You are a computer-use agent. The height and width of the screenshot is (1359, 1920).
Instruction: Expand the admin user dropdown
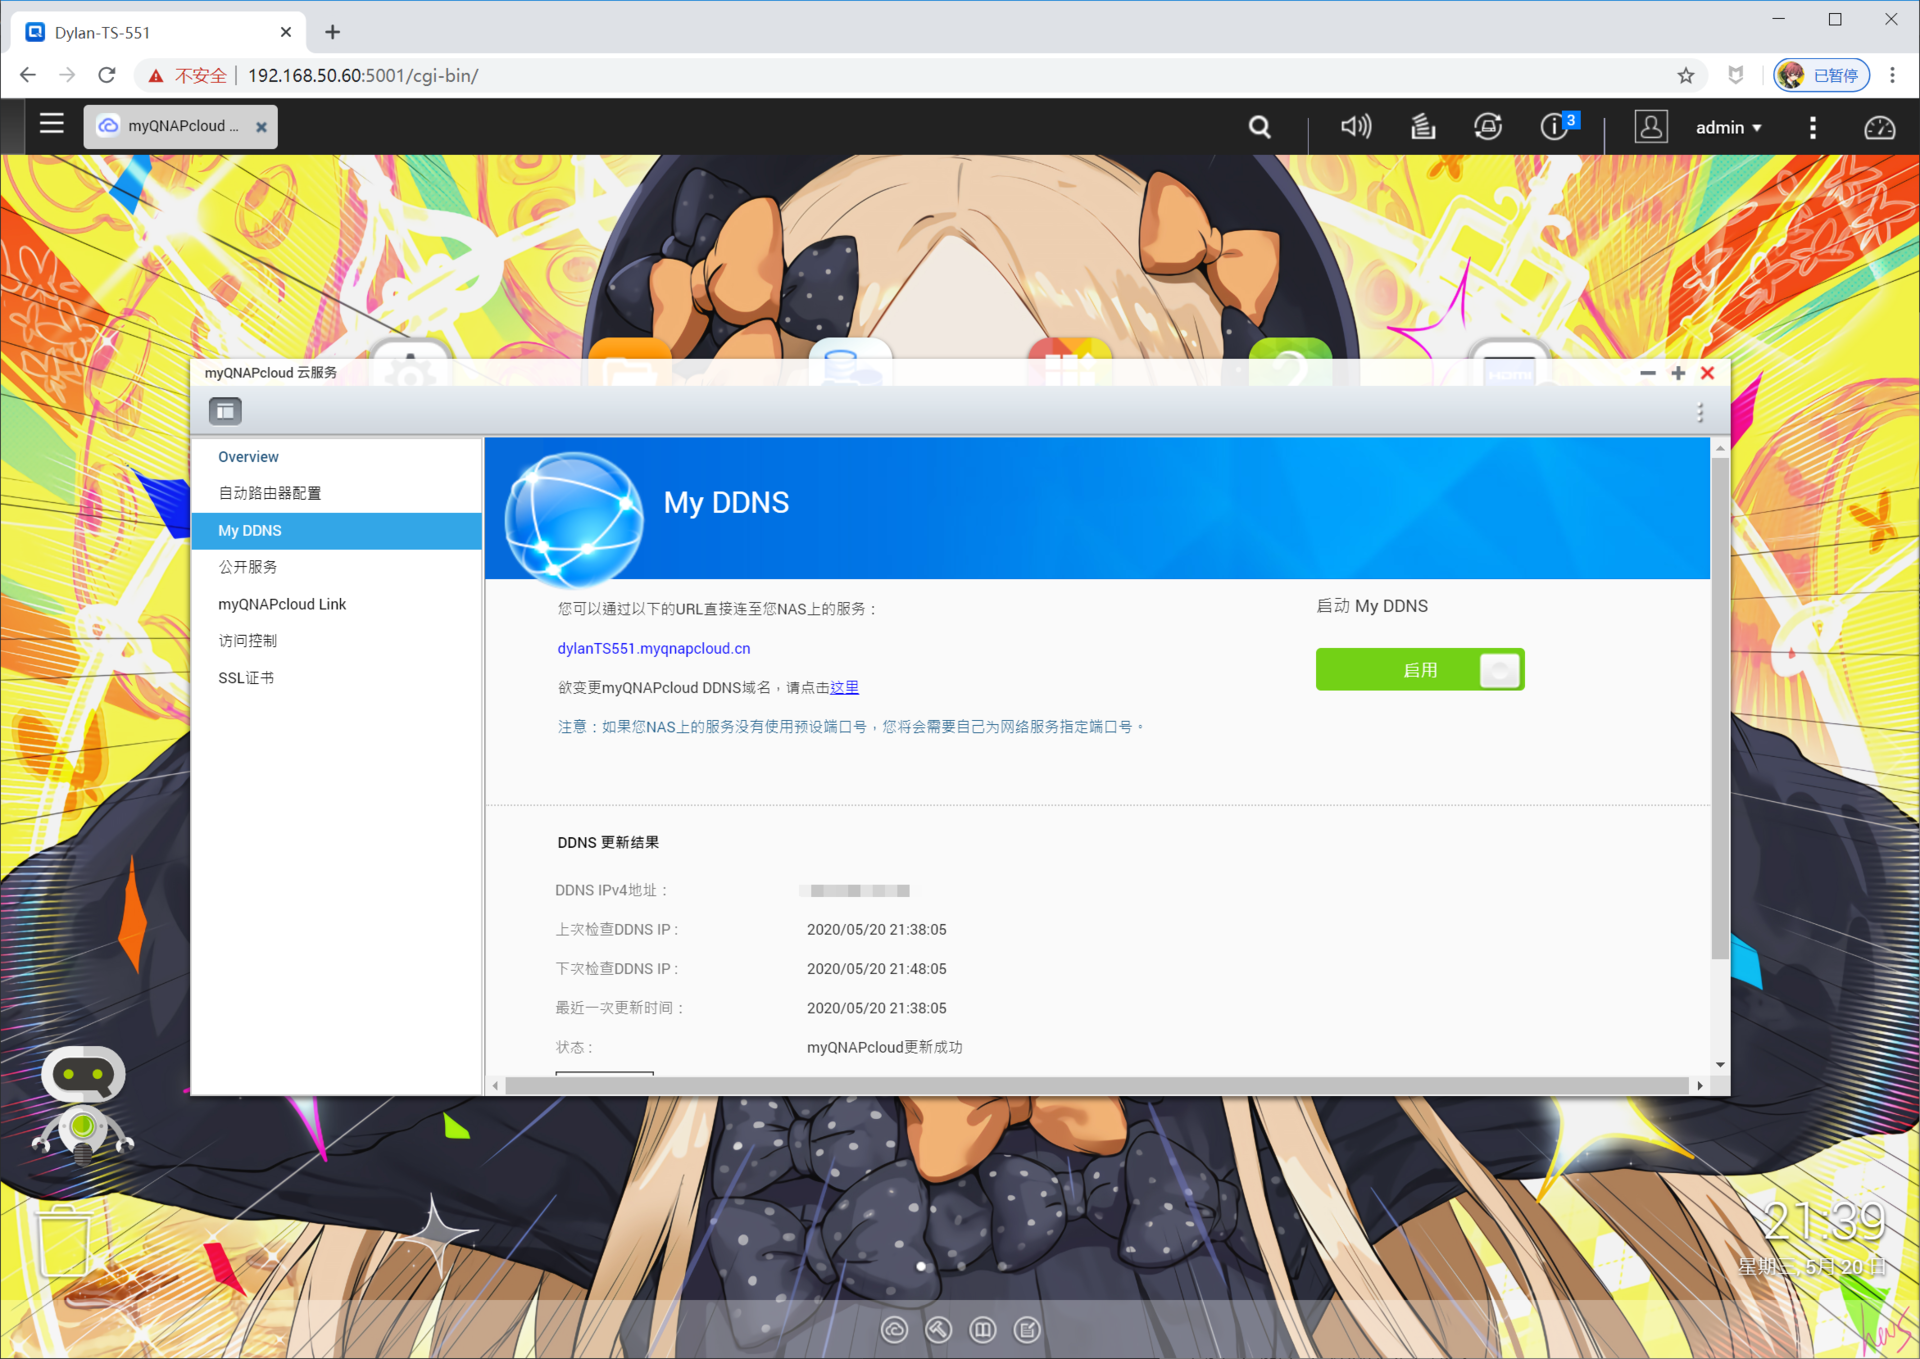coord(1728,128)
